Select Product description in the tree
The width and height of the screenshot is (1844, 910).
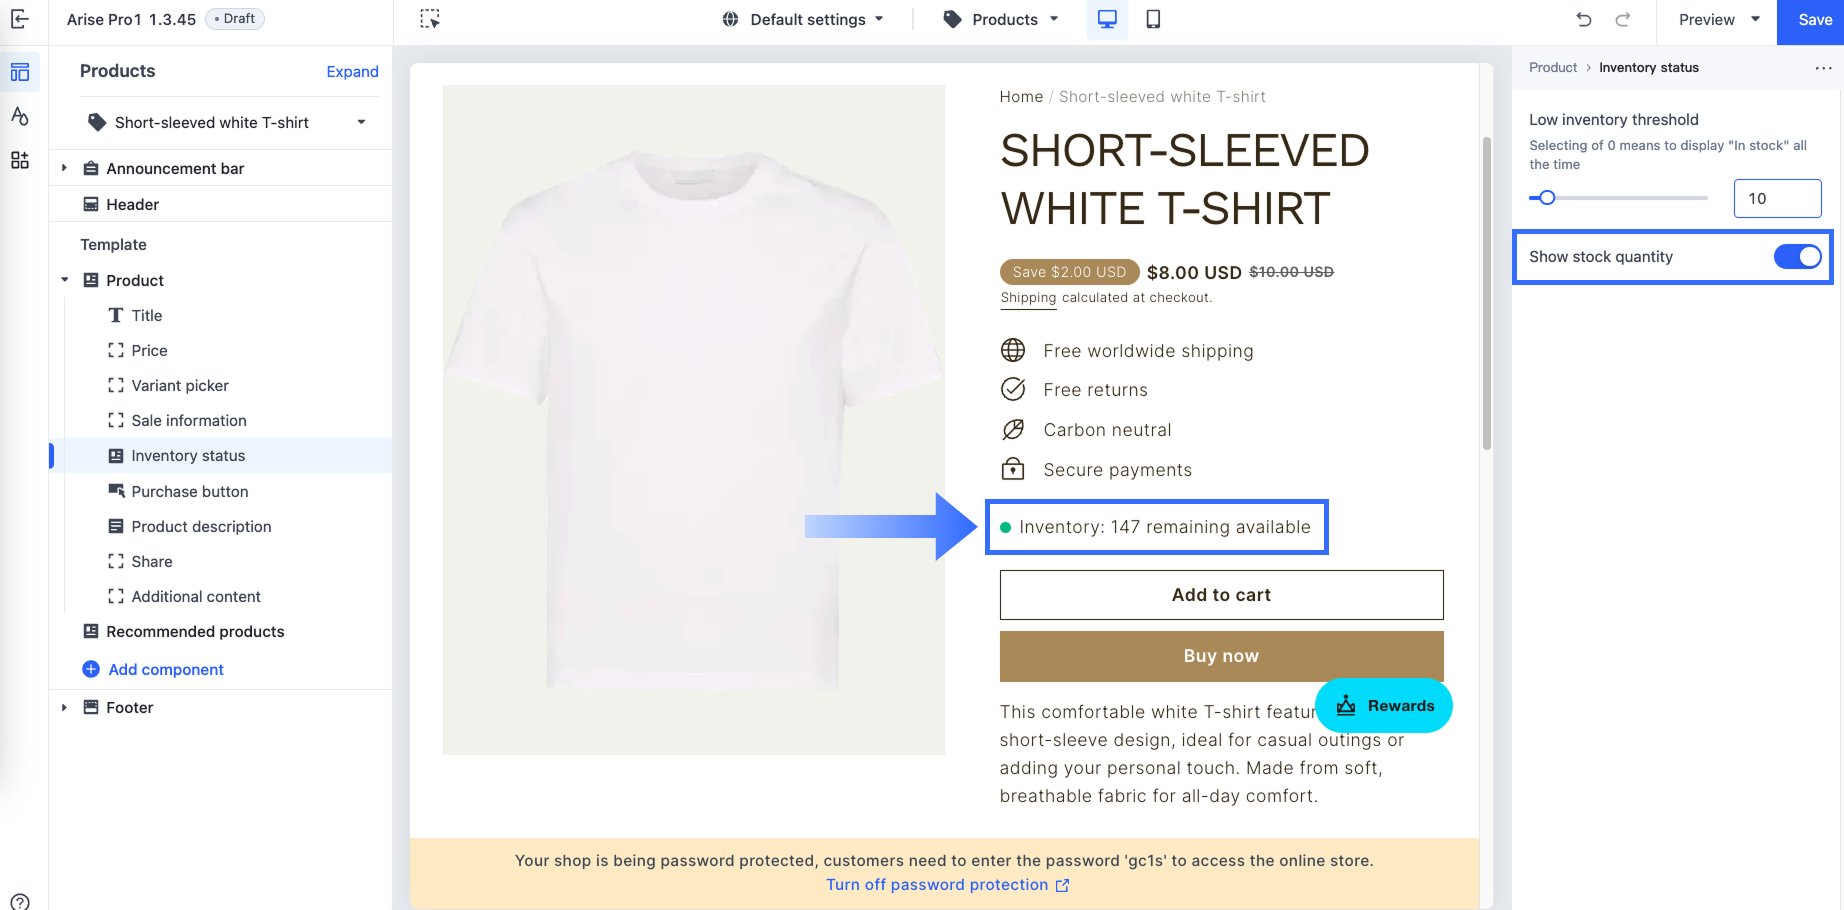201,526
